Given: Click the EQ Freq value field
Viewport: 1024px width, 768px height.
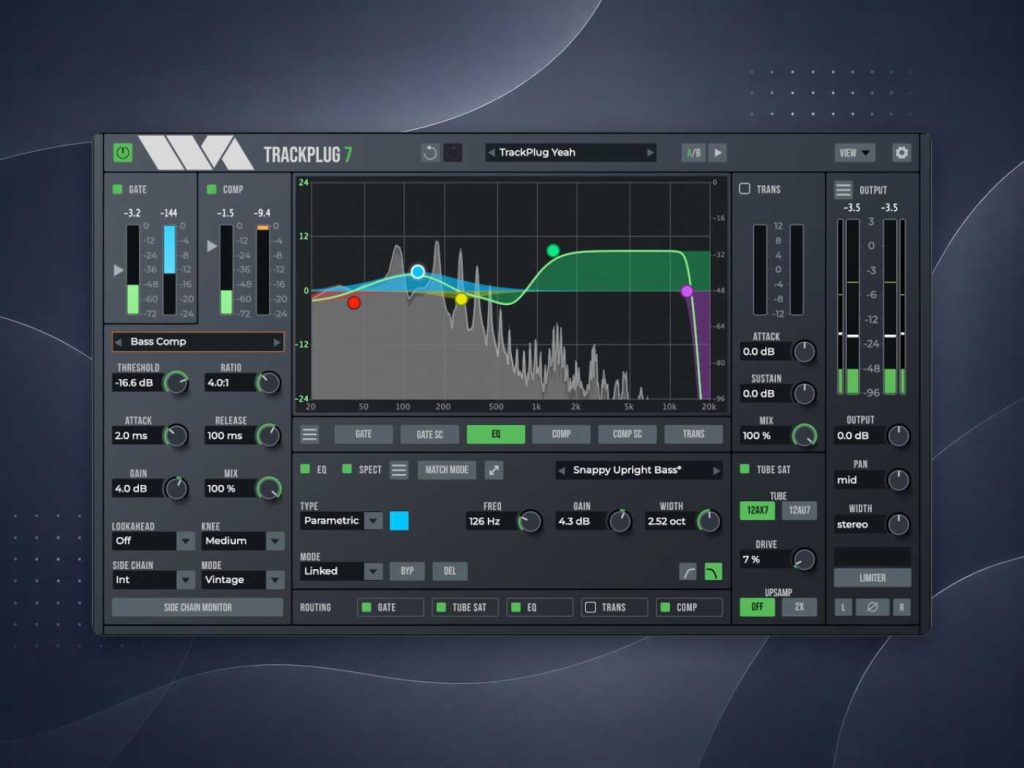Looking at the screenshot, I should 491,521.
